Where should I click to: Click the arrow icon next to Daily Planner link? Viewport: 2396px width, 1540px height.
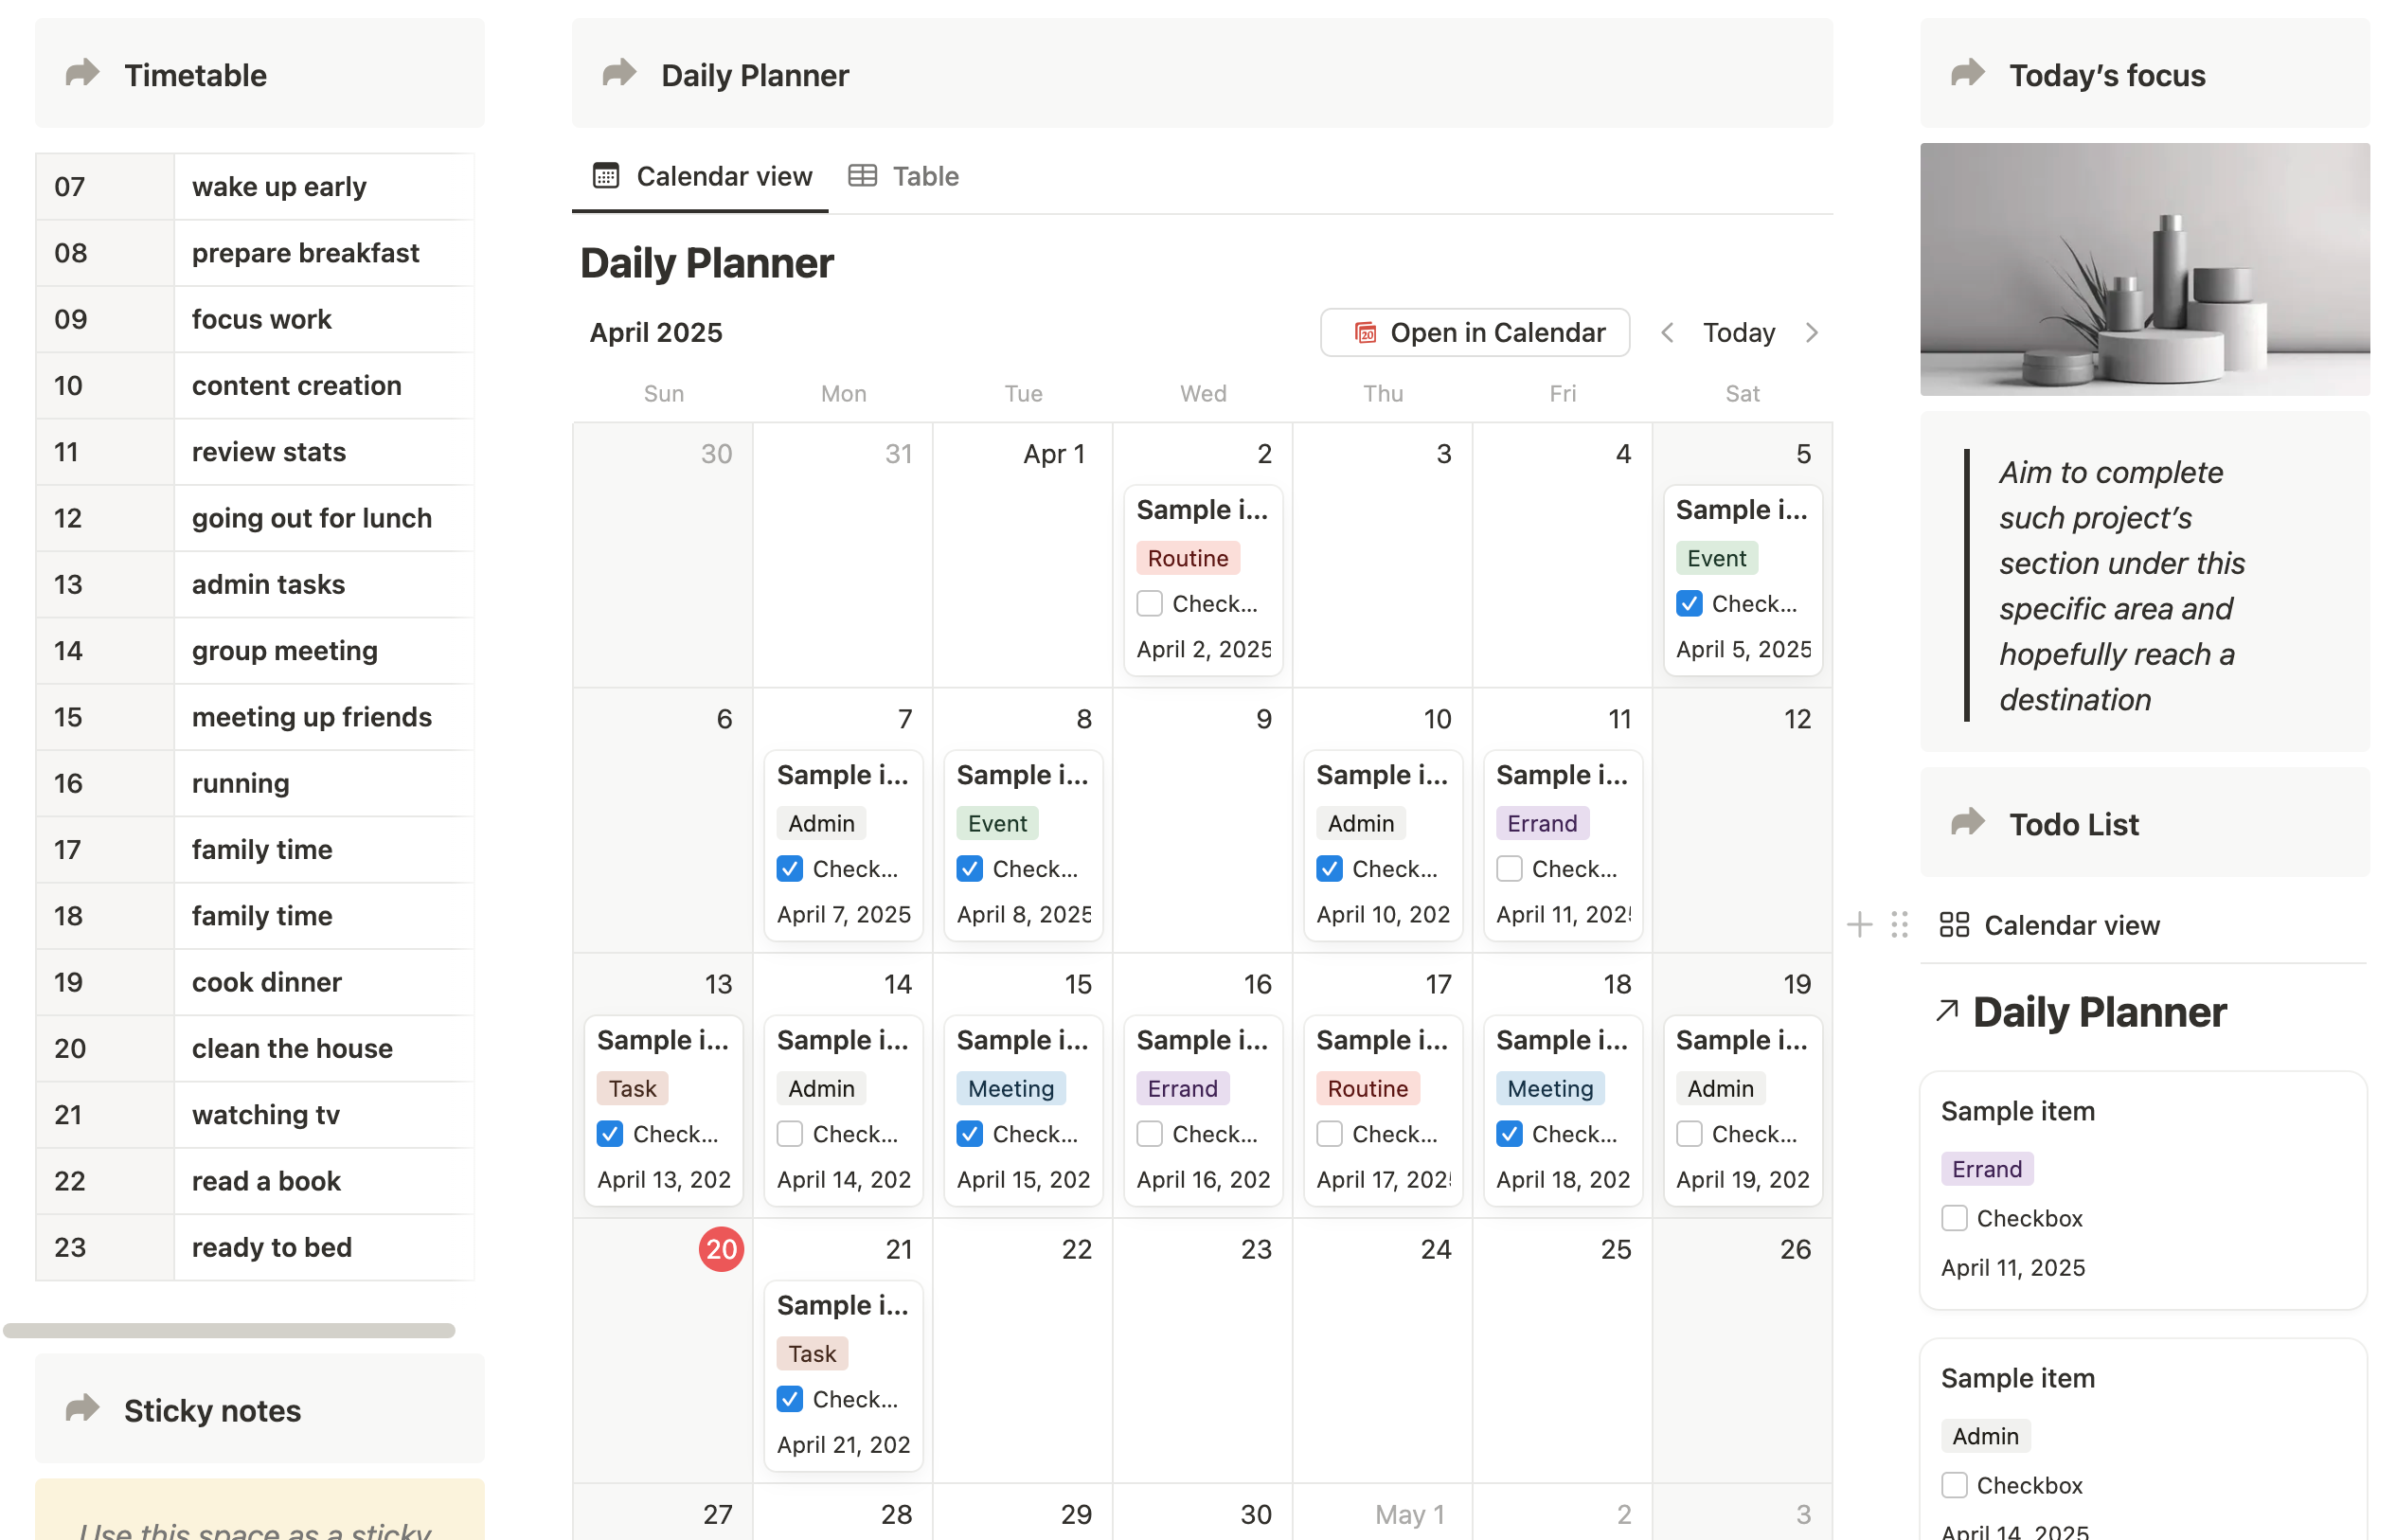point(1946,1011)
